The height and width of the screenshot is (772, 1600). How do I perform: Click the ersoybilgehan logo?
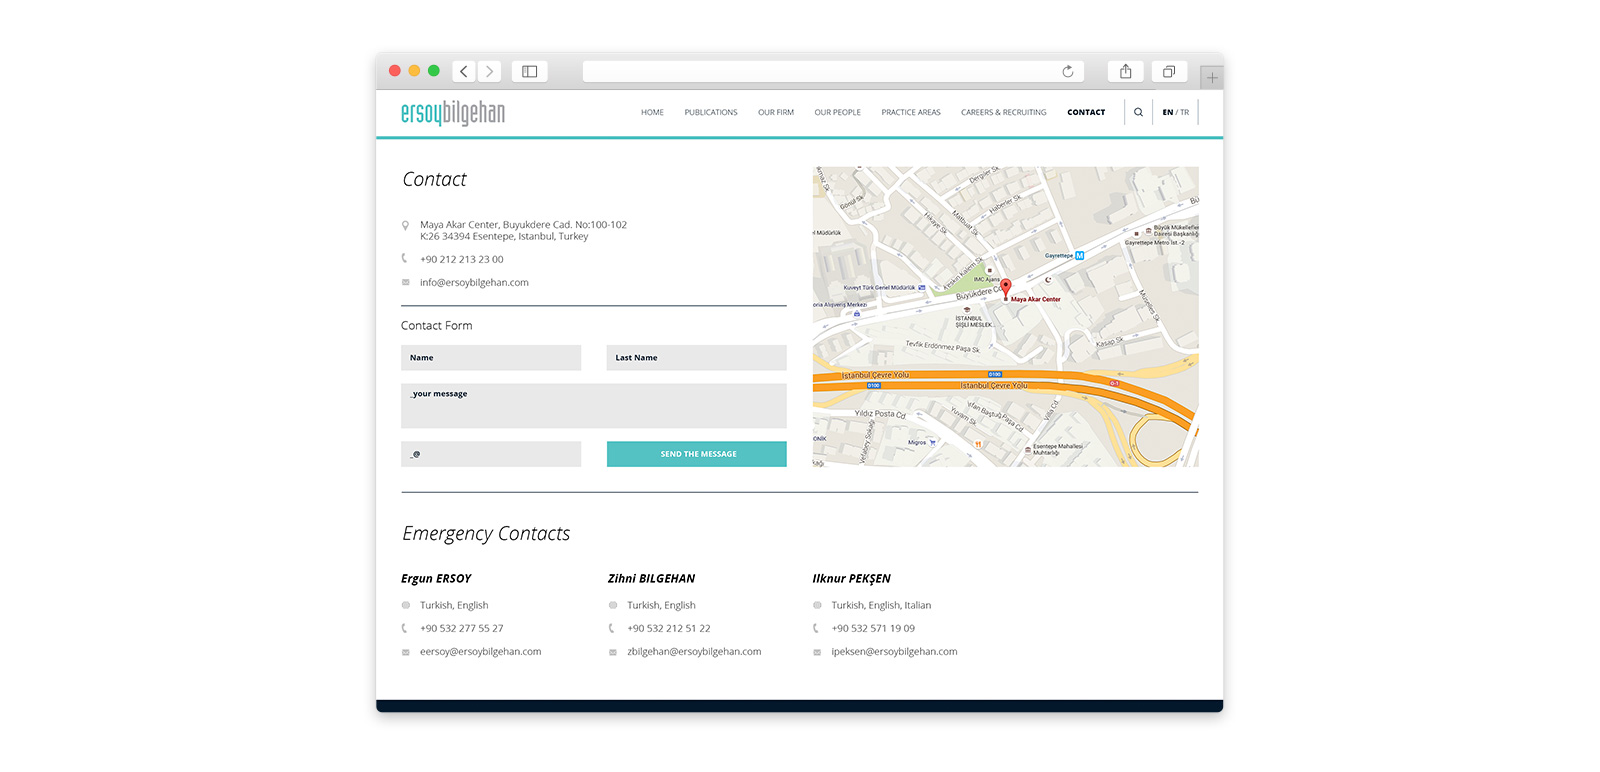[x=453, y=113]
